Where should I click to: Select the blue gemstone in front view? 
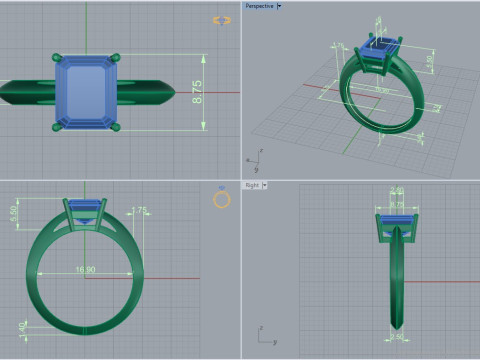point(85,205)
